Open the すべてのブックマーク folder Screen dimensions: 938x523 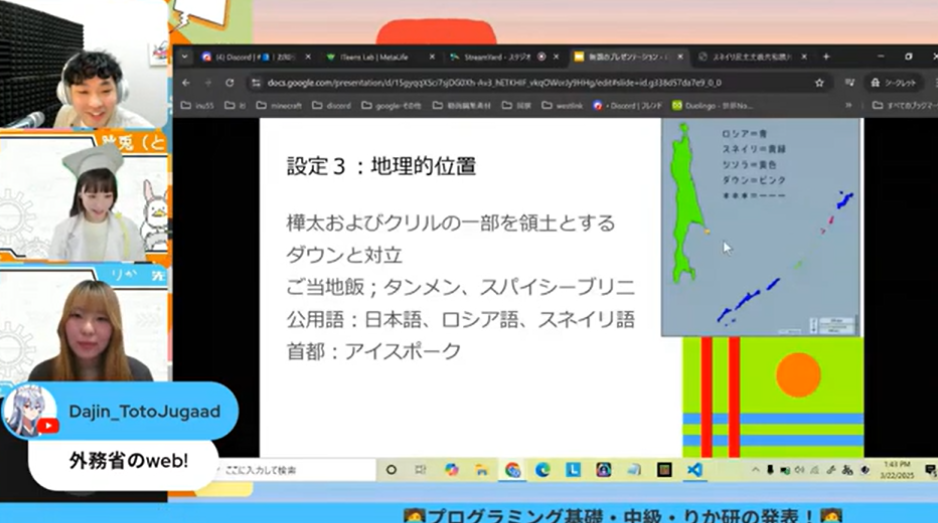[904, 106]
